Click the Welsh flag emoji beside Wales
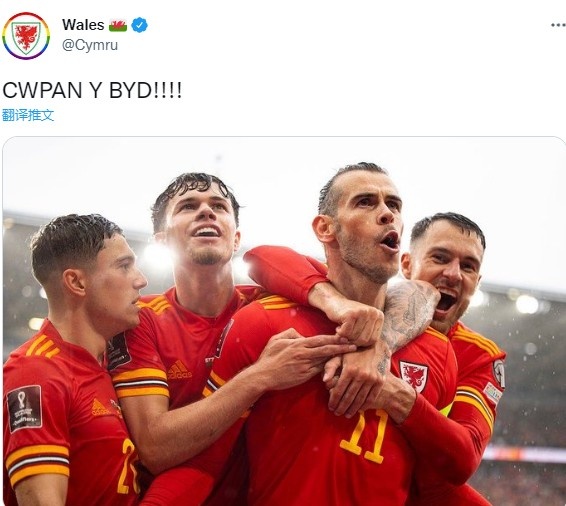Screen dimensions: 566x506 point(118,26)
